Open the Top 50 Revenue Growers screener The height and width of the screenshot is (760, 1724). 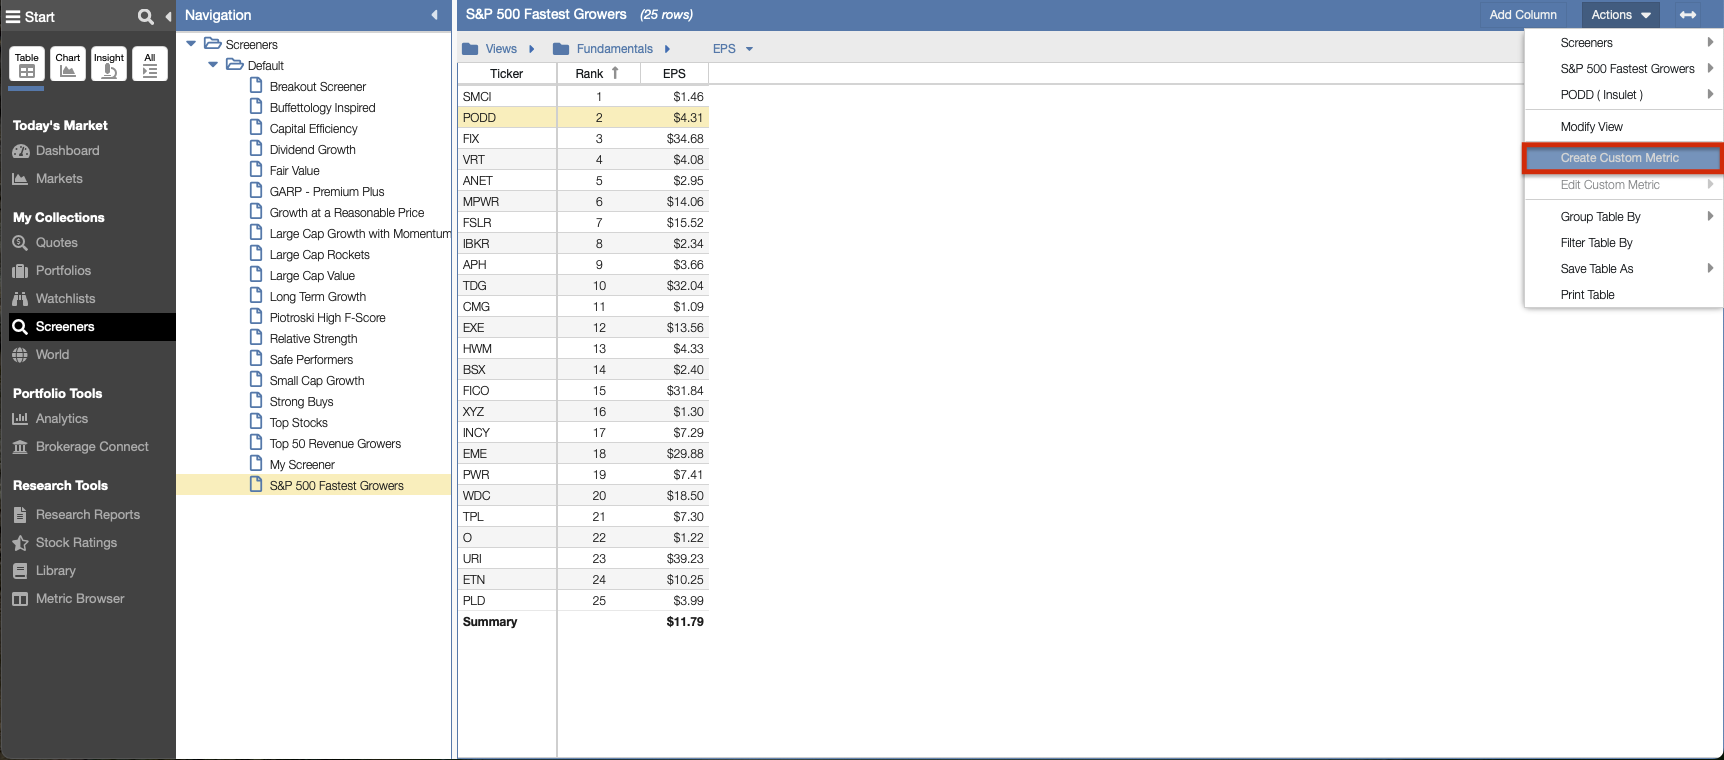335,444
